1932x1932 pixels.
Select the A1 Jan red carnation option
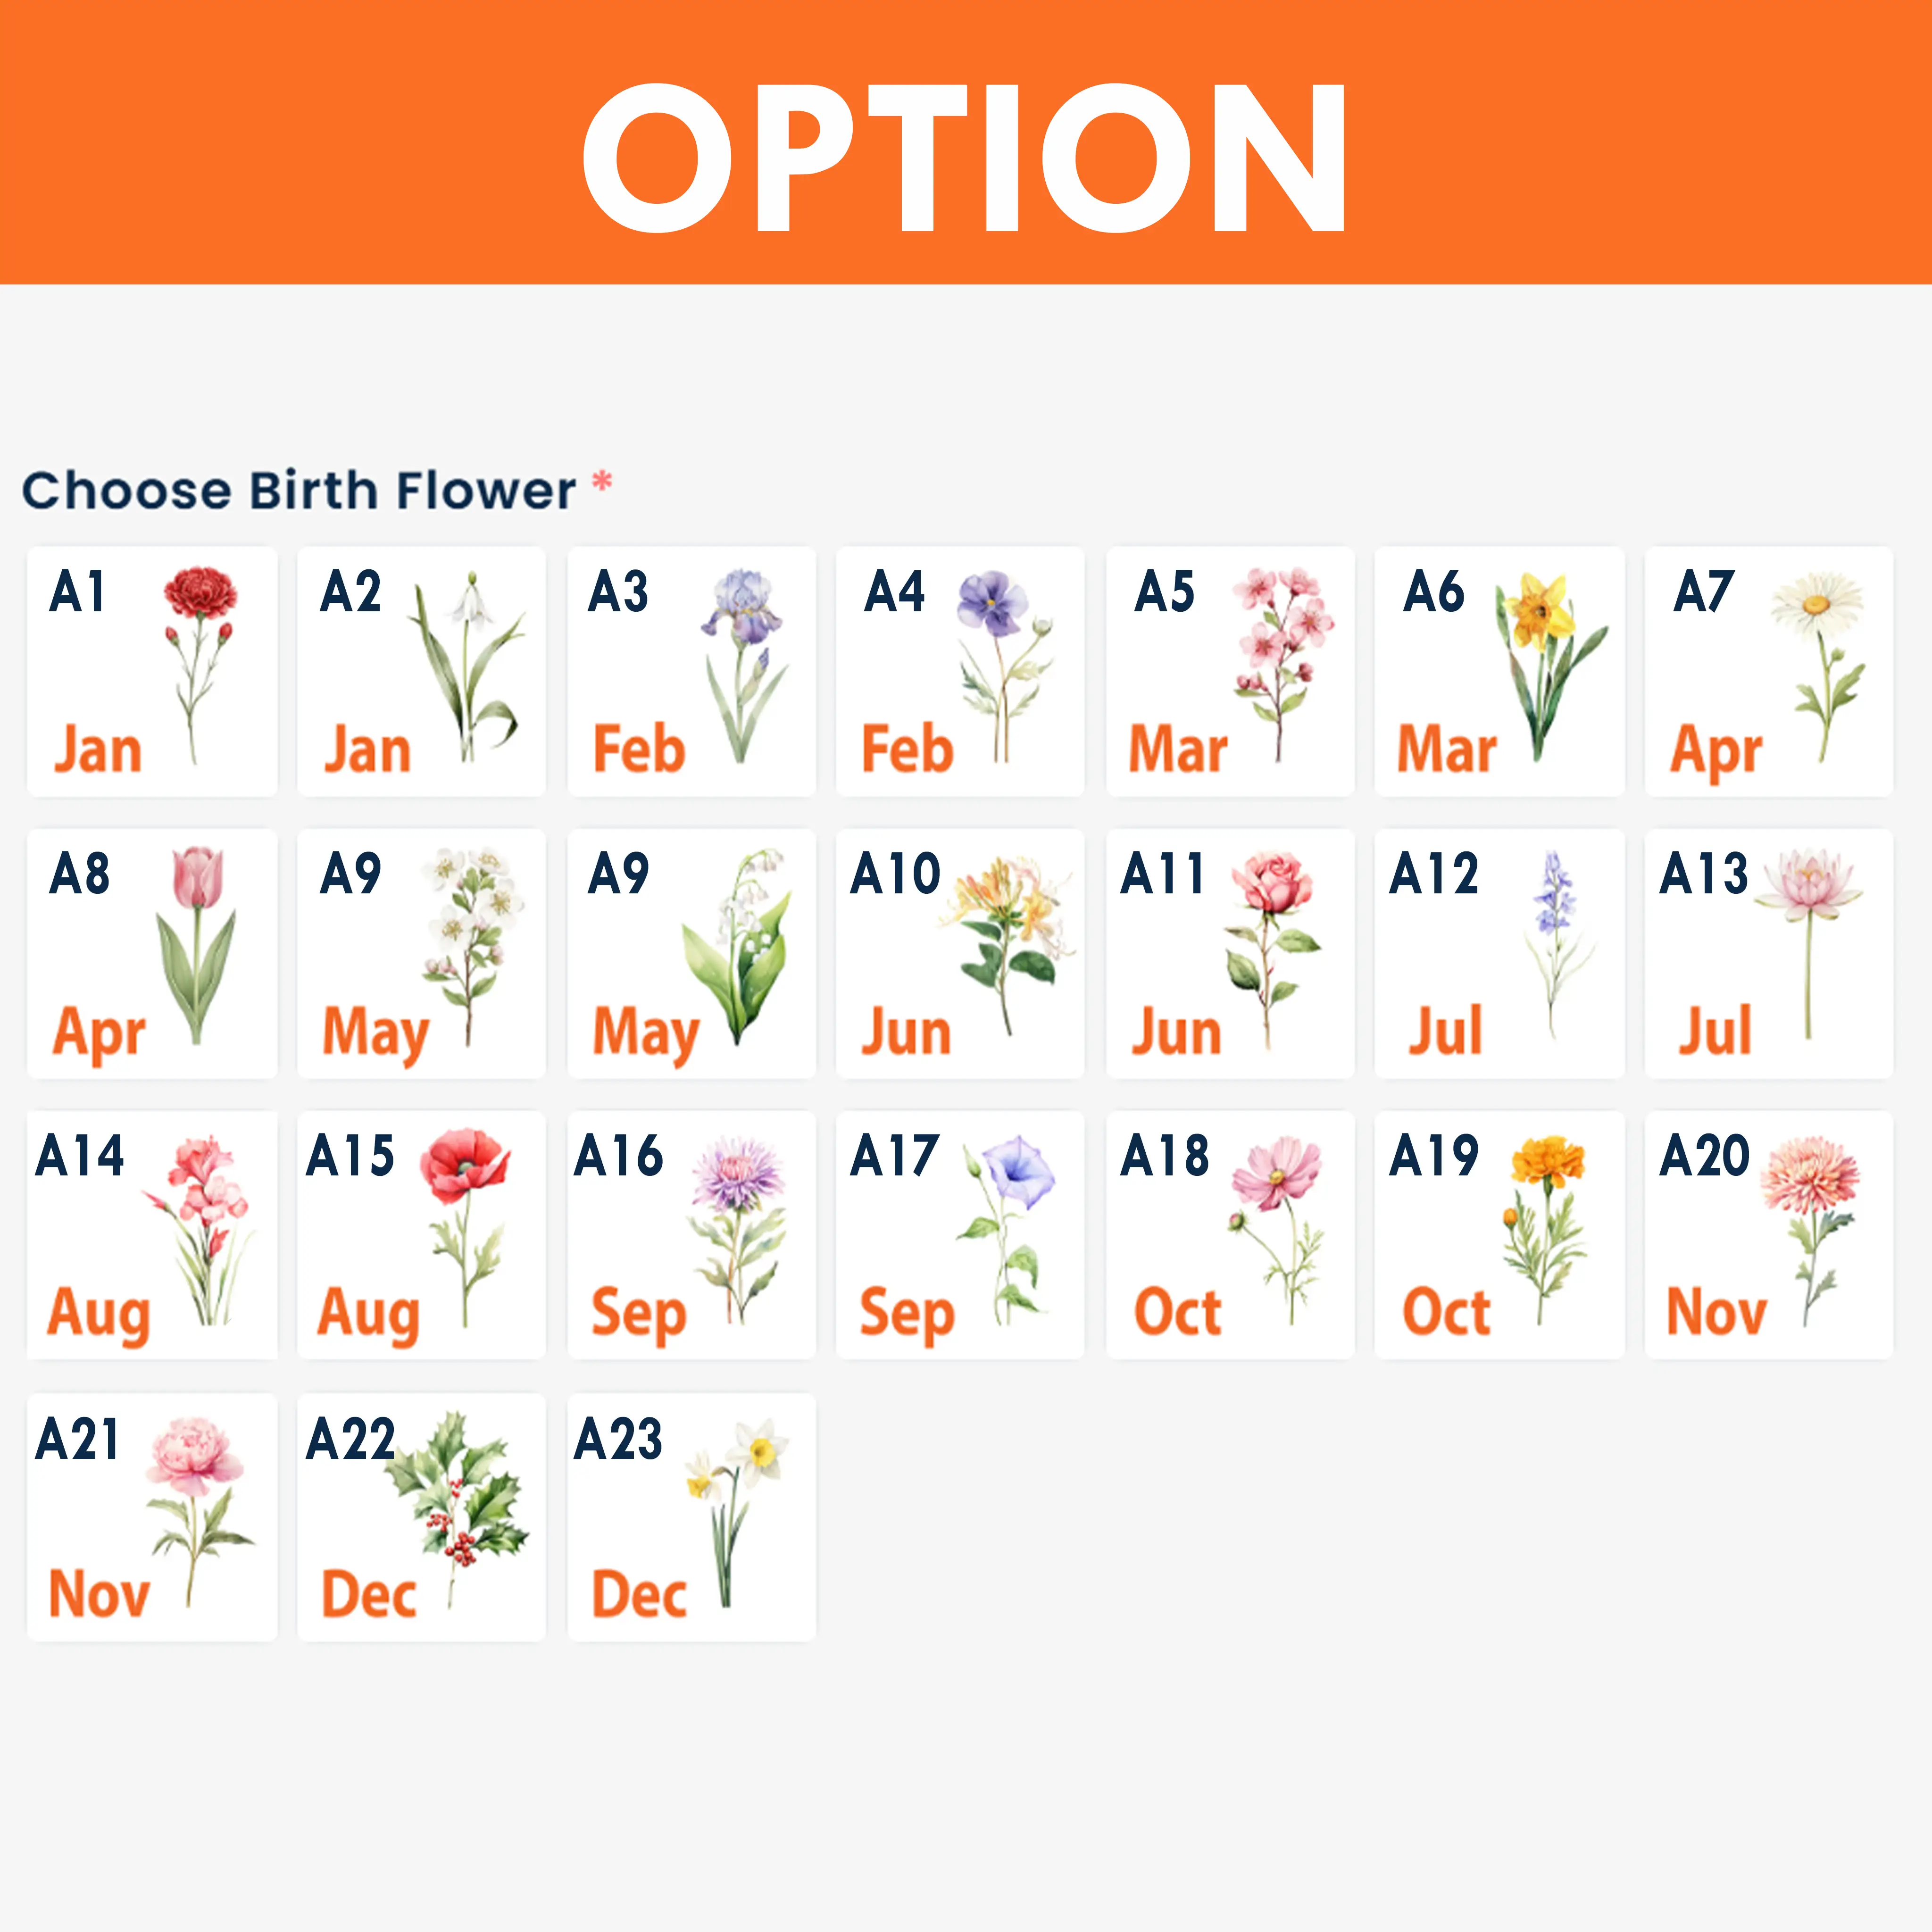click(152, 671)
